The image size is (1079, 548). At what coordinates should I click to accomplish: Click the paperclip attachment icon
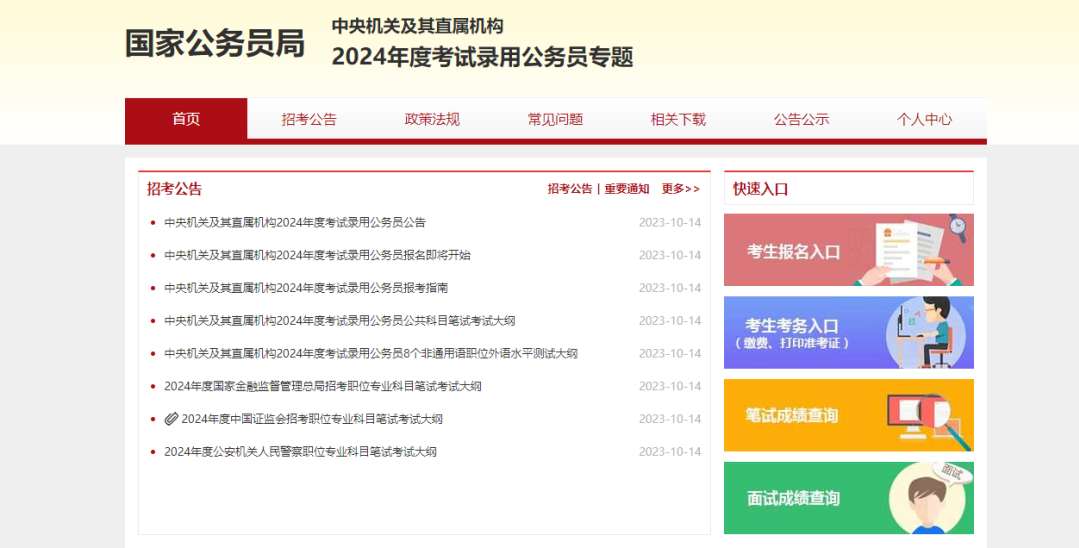click(171, 419)
